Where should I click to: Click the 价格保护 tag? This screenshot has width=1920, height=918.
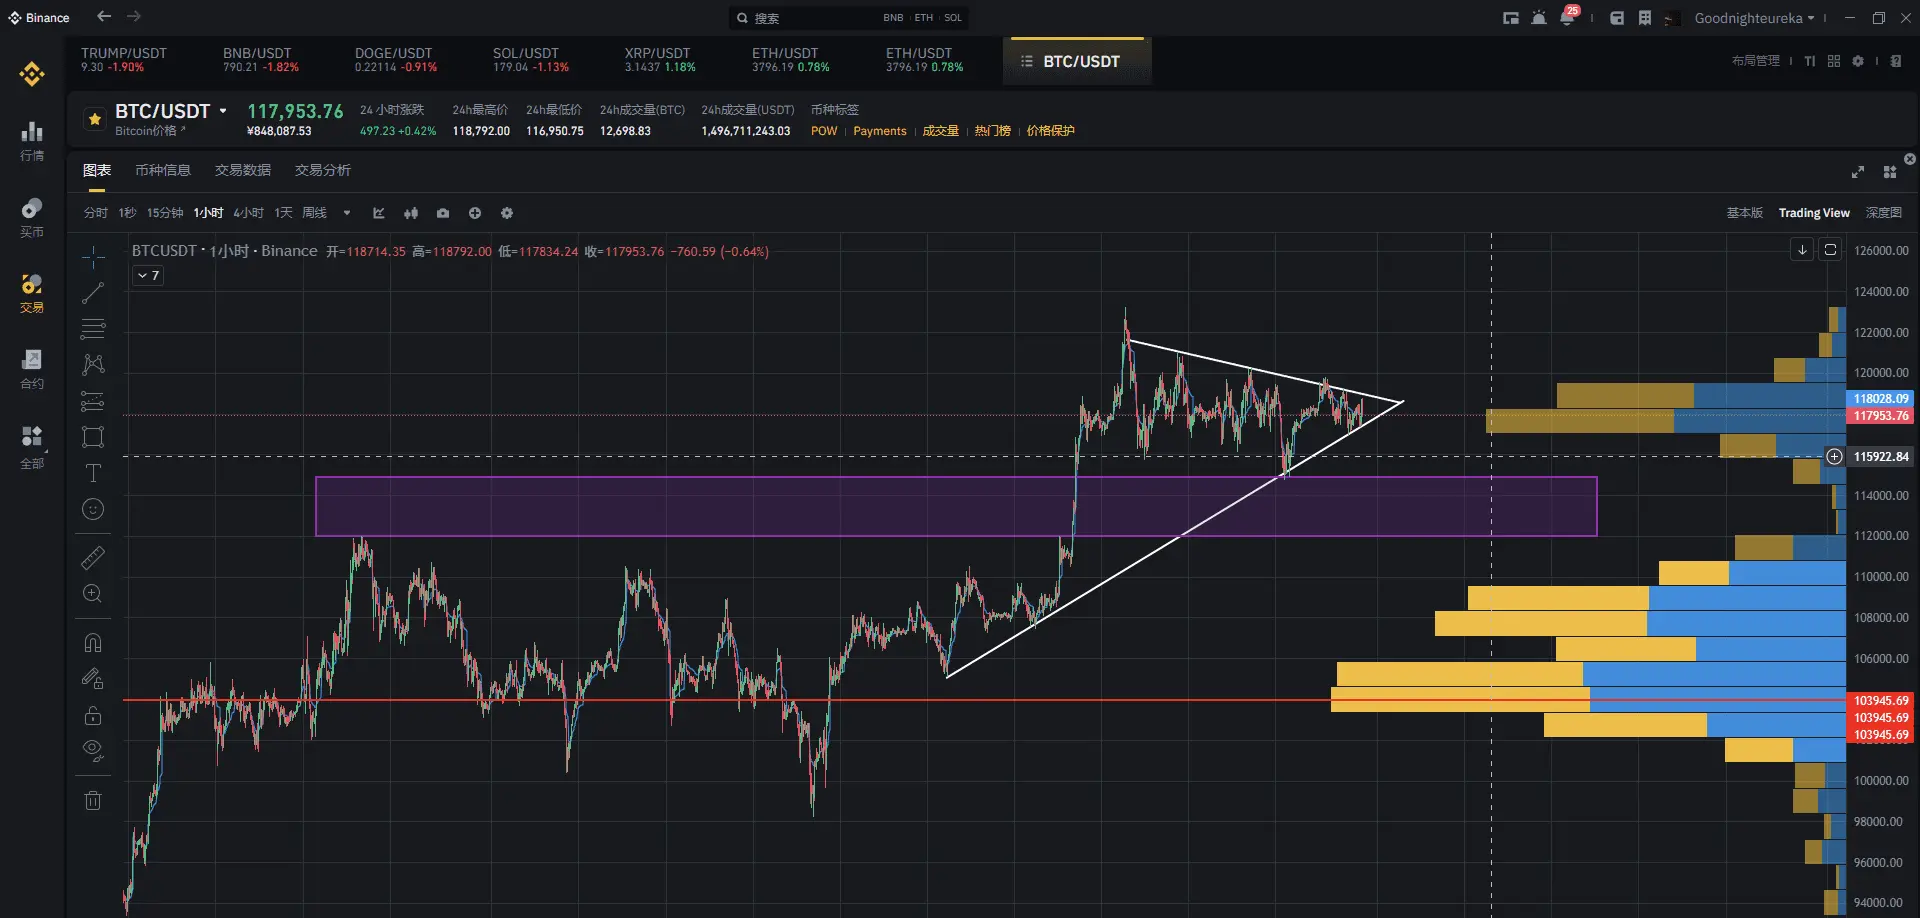1050,131
